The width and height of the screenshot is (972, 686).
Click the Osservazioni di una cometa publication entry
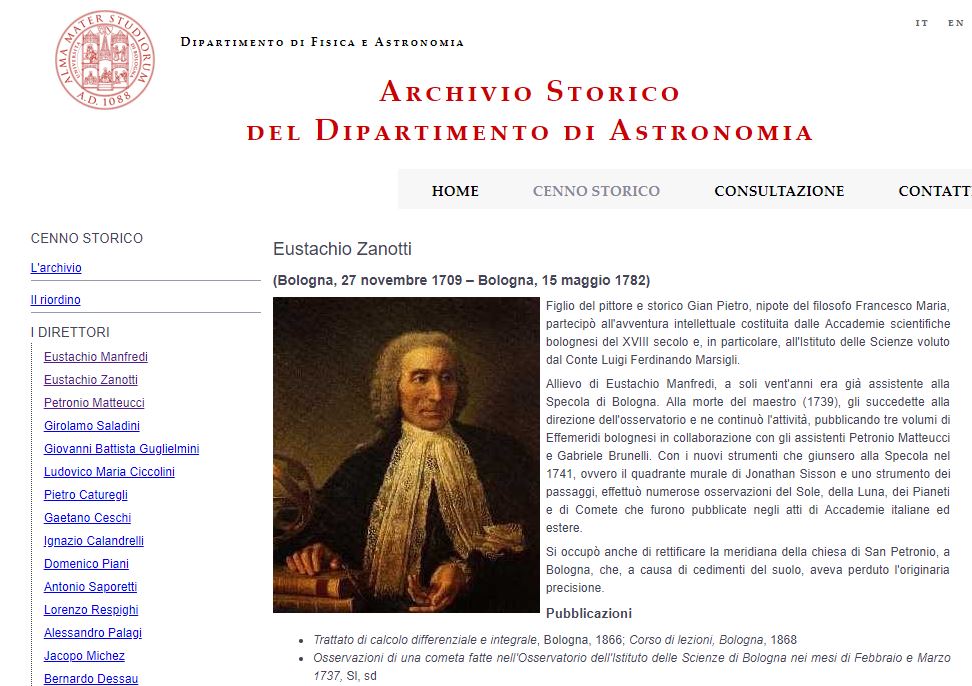[x=632, y=666]
